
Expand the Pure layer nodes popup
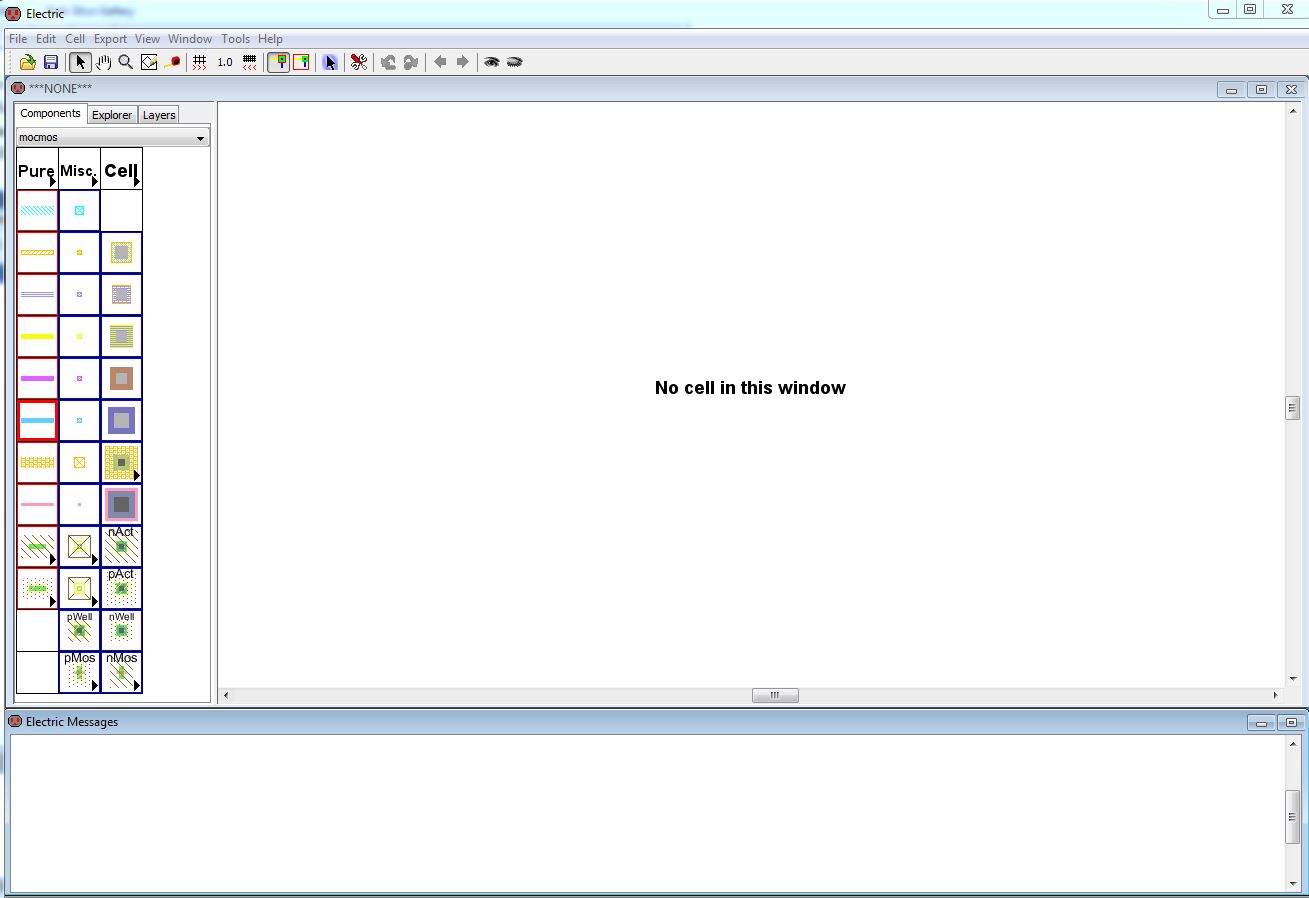(x=38, y=170)
